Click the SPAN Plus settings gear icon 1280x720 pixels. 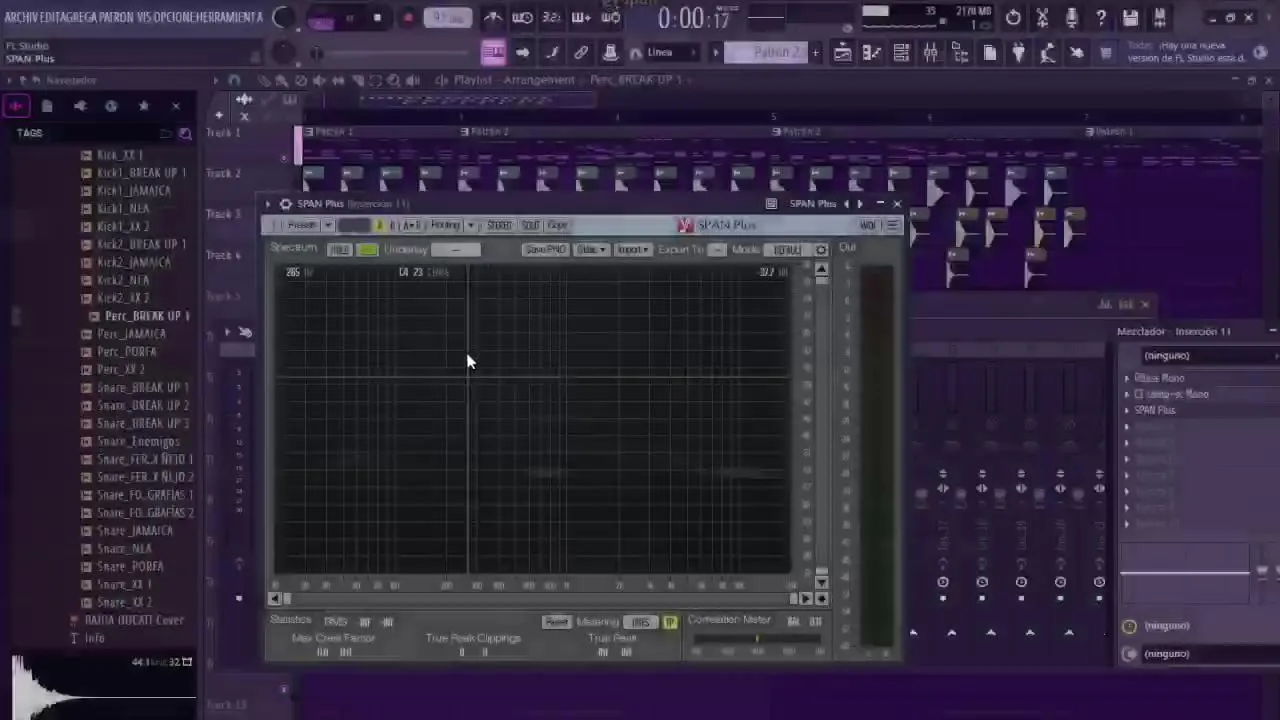(285, 204)
